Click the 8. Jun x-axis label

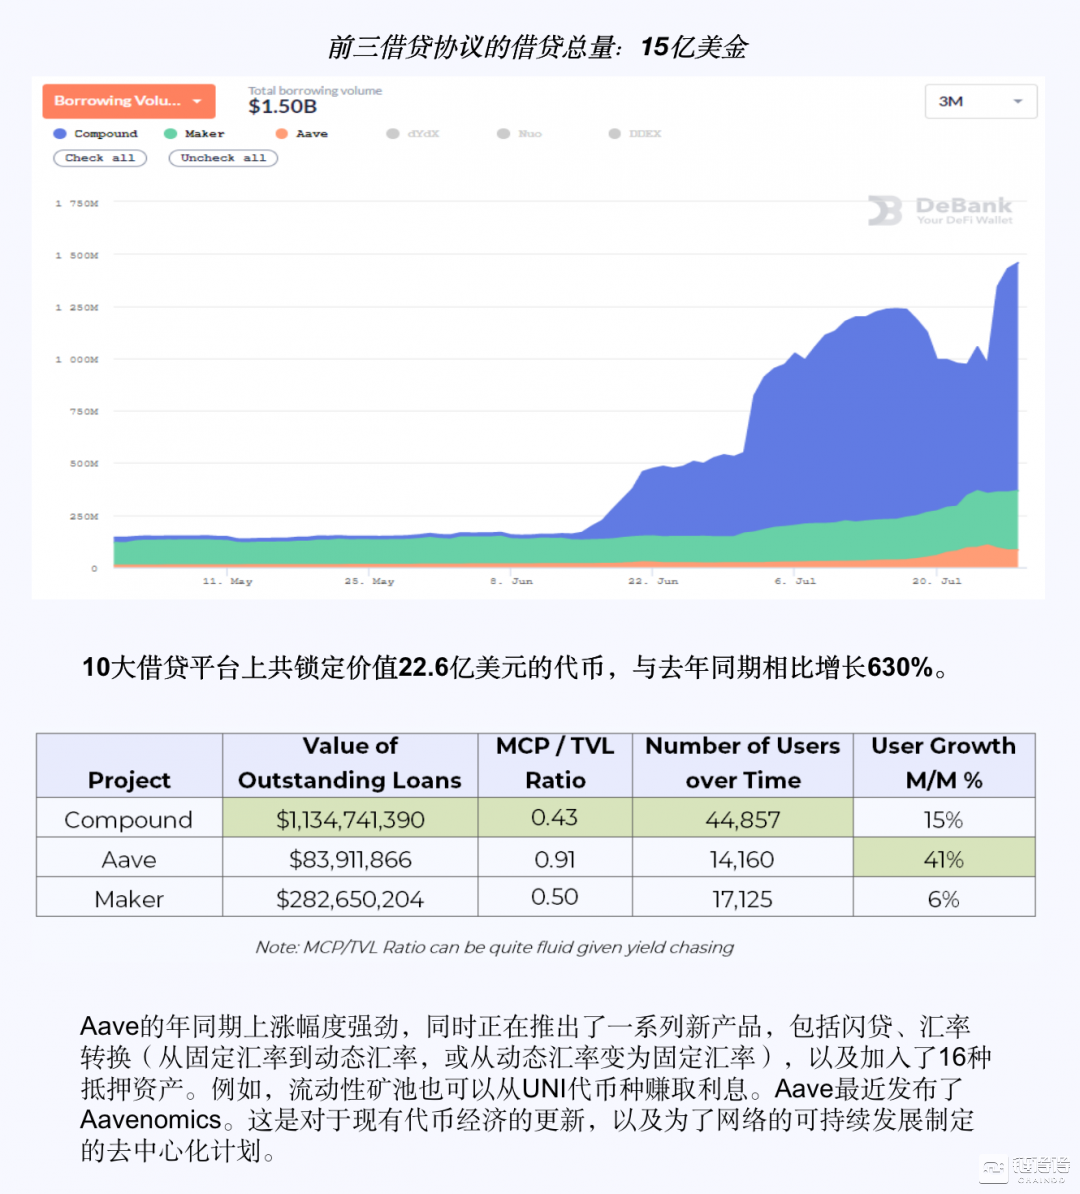(x=511, y=581)
